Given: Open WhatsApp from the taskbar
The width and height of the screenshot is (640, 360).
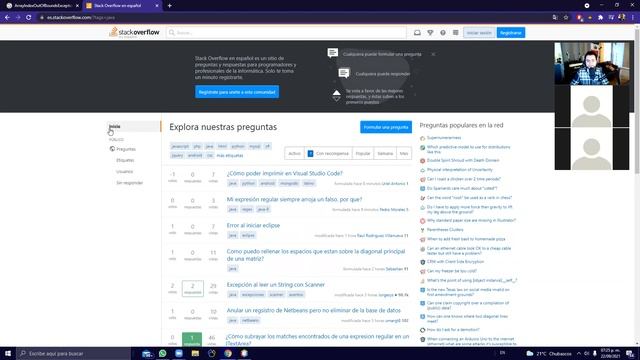Looking at the screenshot, I should pos(162,353).
